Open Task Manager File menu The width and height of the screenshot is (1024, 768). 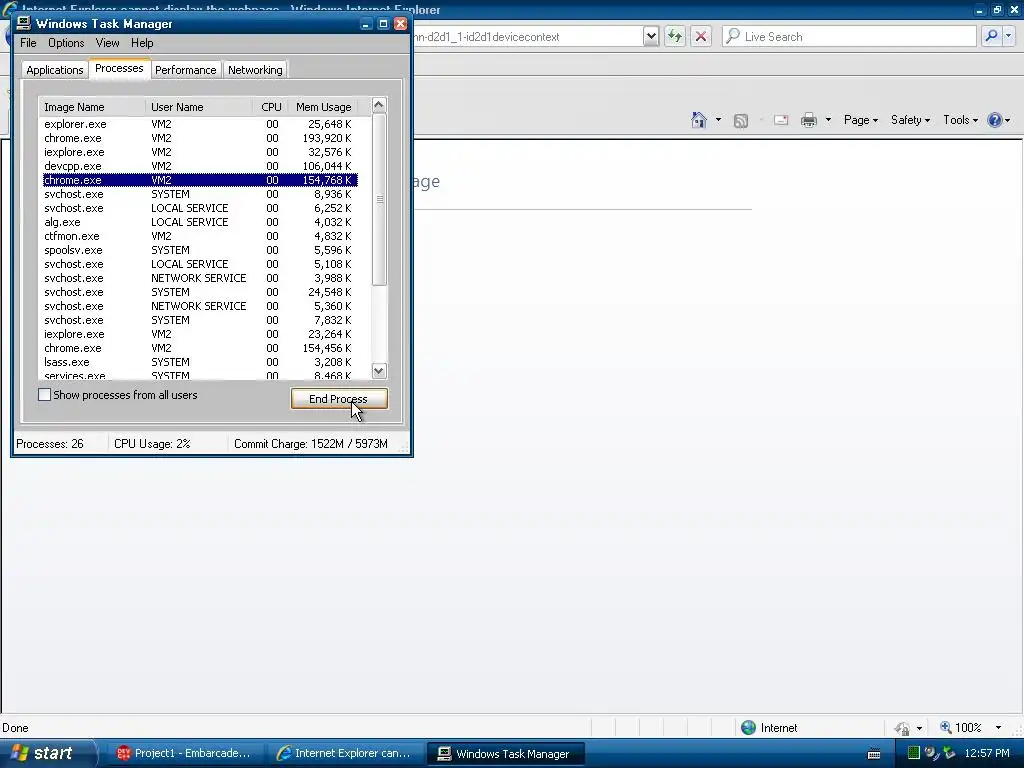tap(28, 43)
